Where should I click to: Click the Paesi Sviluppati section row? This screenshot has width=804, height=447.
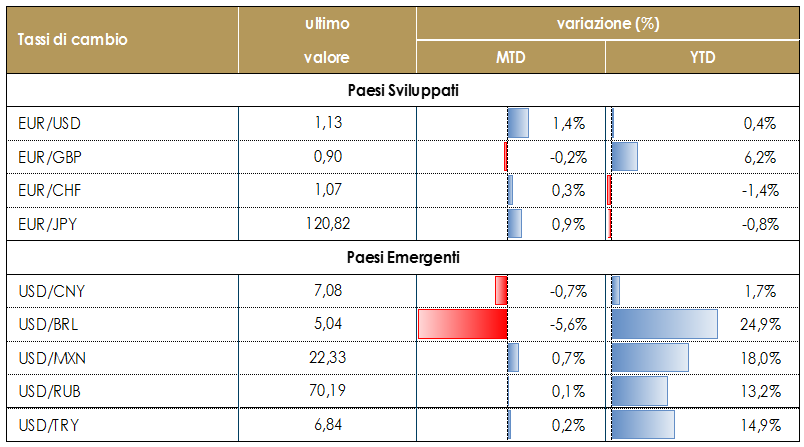402,90
